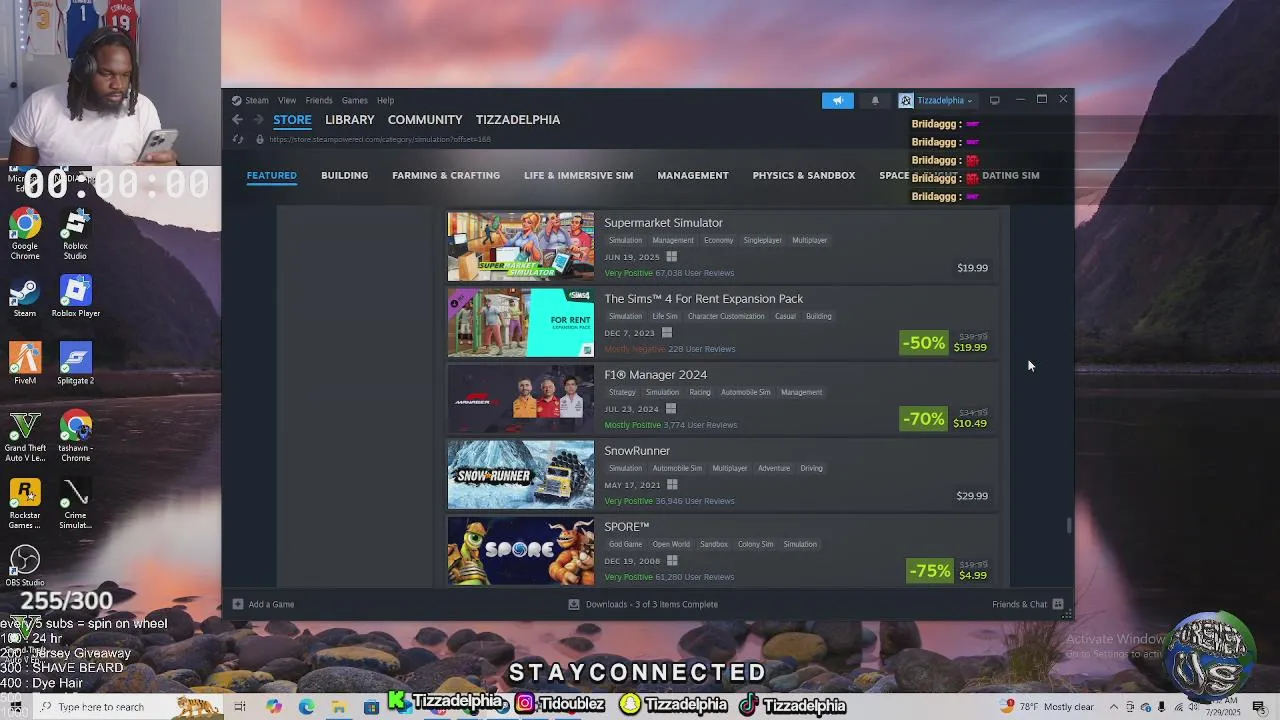This screenshot has height=720, width=1280.
Task: Open the Friends menu
Action: coord(319,100)
